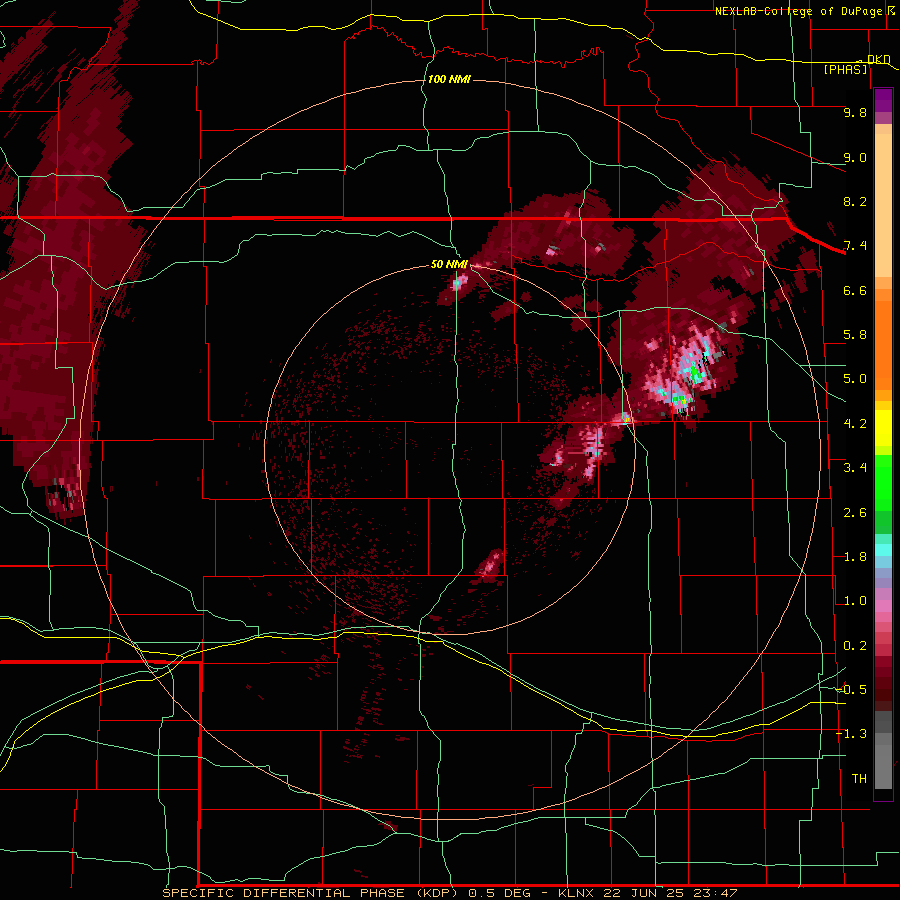Viewport: 900px width, 900px height.
Task: Click the 'SPECIFIC DIFFERENTIAL PHASE (KDP)' caption text
Action: (x=310, y=893)
